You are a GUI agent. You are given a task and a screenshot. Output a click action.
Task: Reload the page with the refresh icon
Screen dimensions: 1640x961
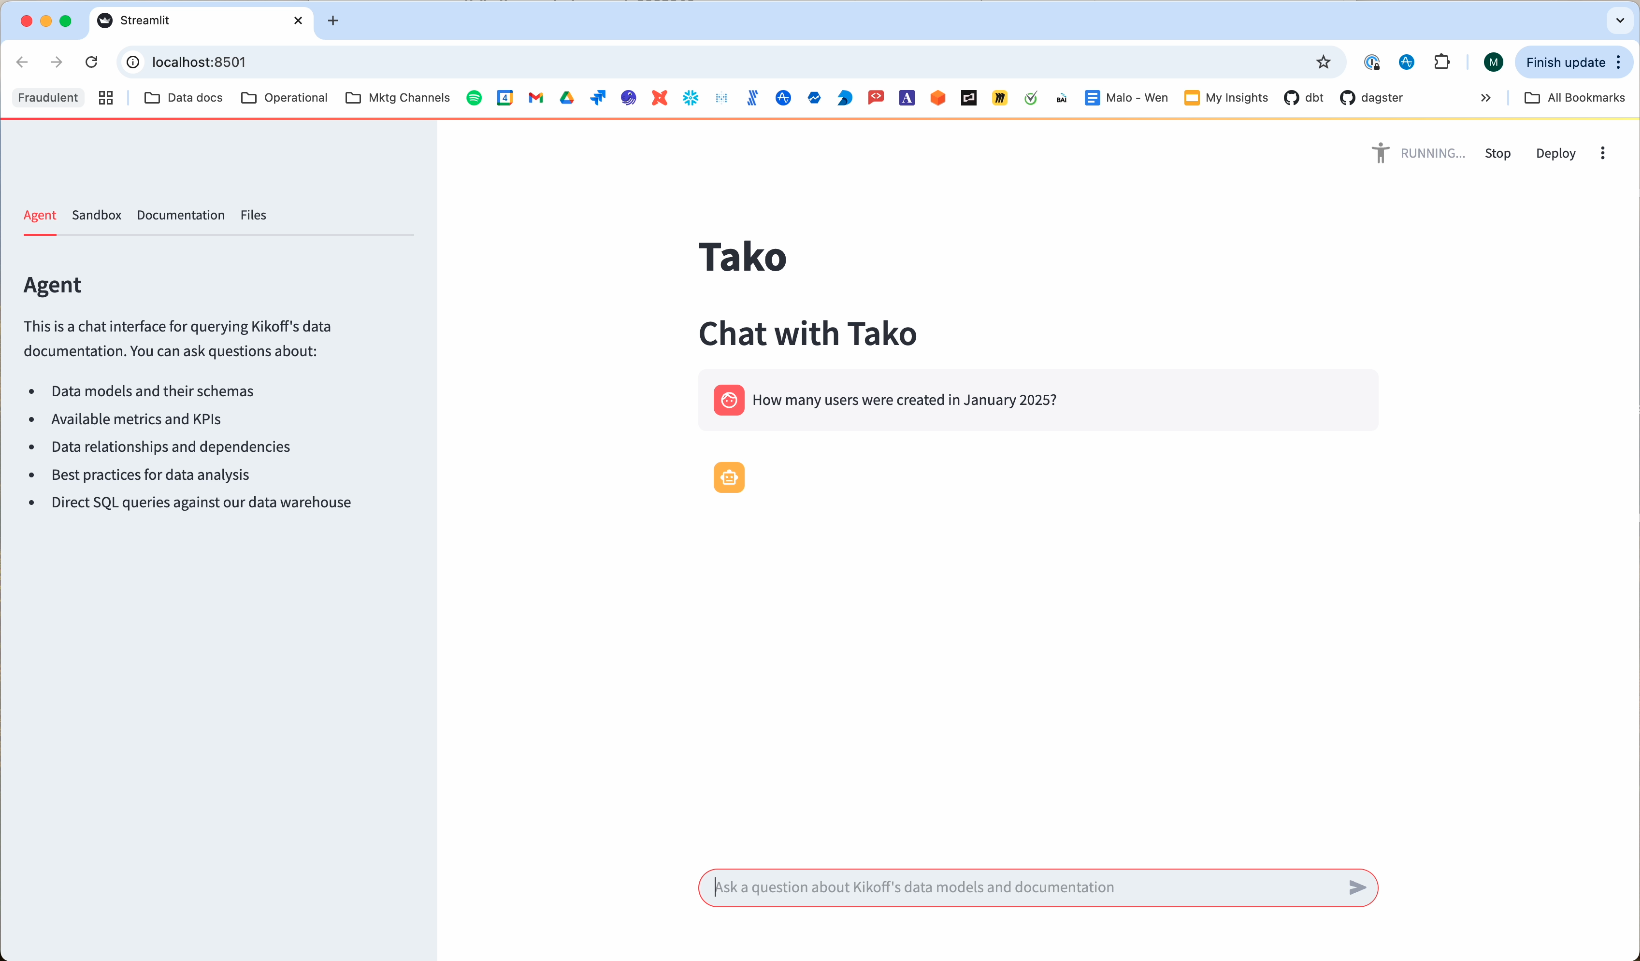[x=91, y=62]
